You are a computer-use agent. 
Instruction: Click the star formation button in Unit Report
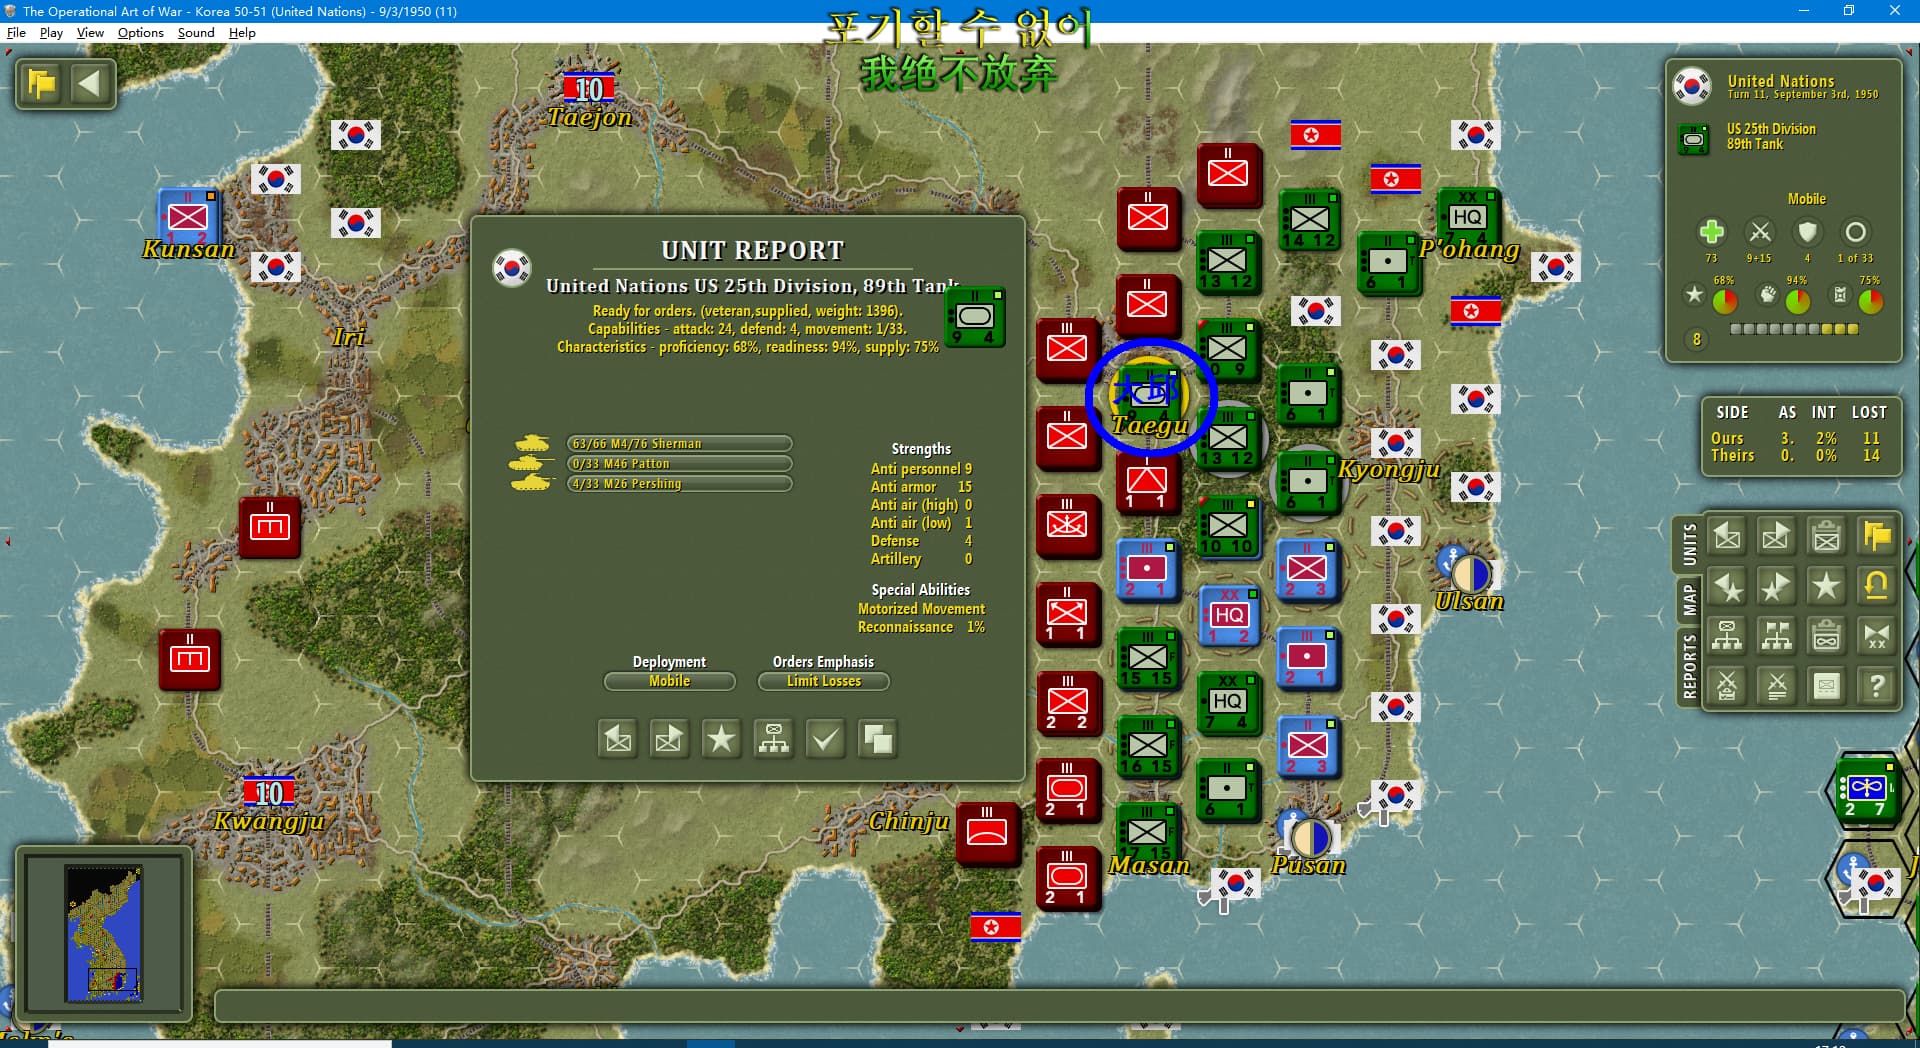coord(721,739)
